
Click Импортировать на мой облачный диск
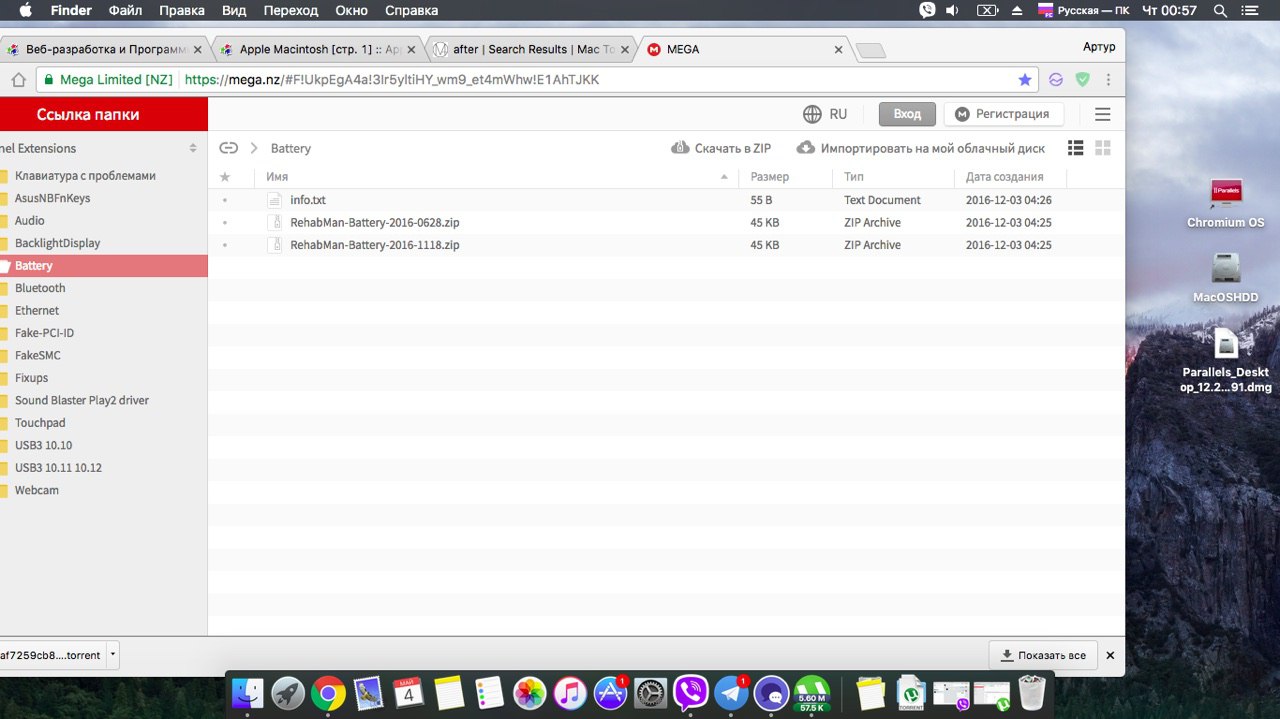921,148
